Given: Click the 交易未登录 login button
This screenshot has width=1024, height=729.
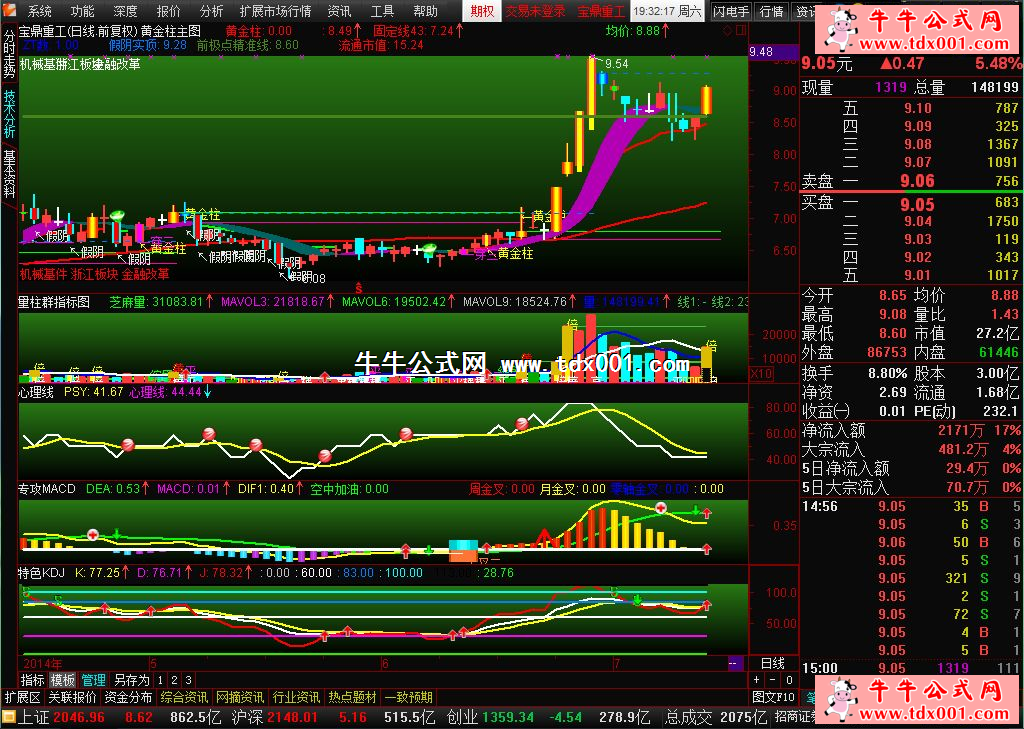Looking at the screenshot, I should coord(536,11).
